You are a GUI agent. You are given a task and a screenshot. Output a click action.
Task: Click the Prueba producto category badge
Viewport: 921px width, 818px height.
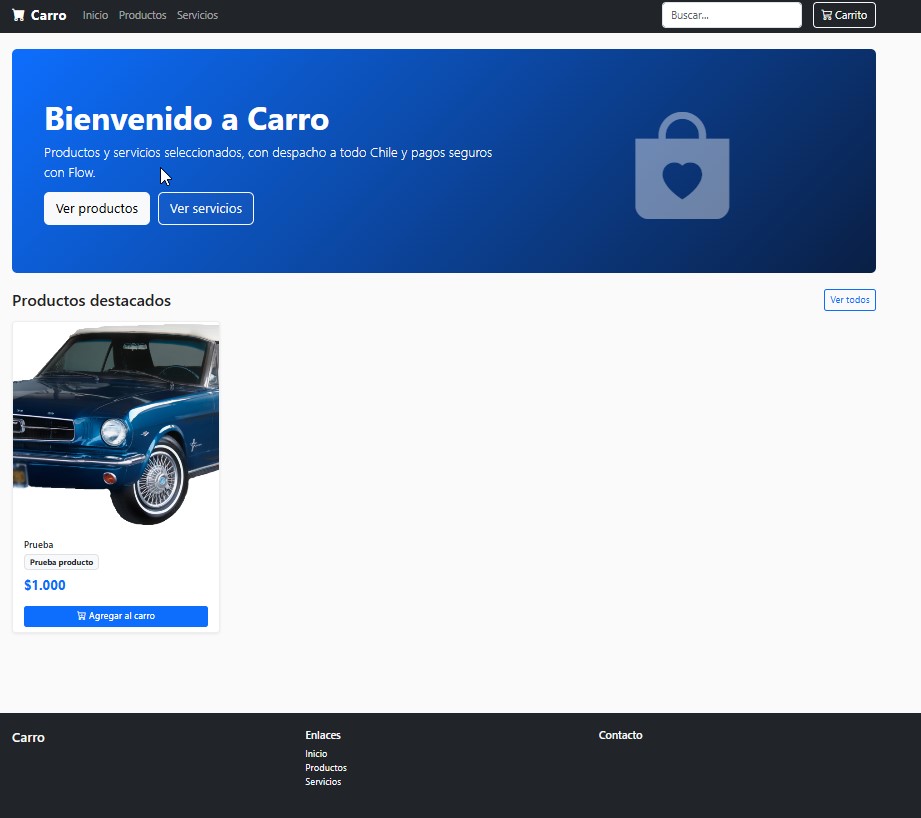pos(62,562)
